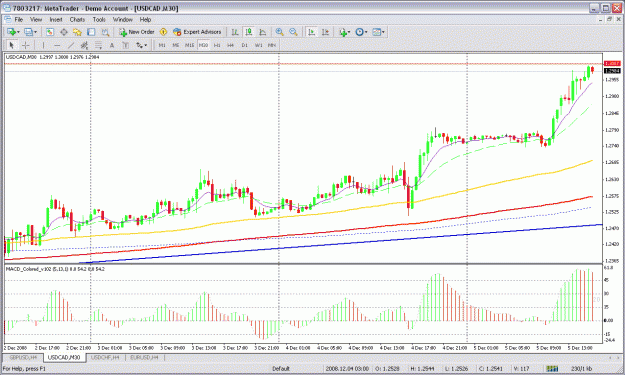Image resolution: width=625 pixels, height=375 pixels.
Task: Select the Text 'A' tool
Action: point(112,45)
